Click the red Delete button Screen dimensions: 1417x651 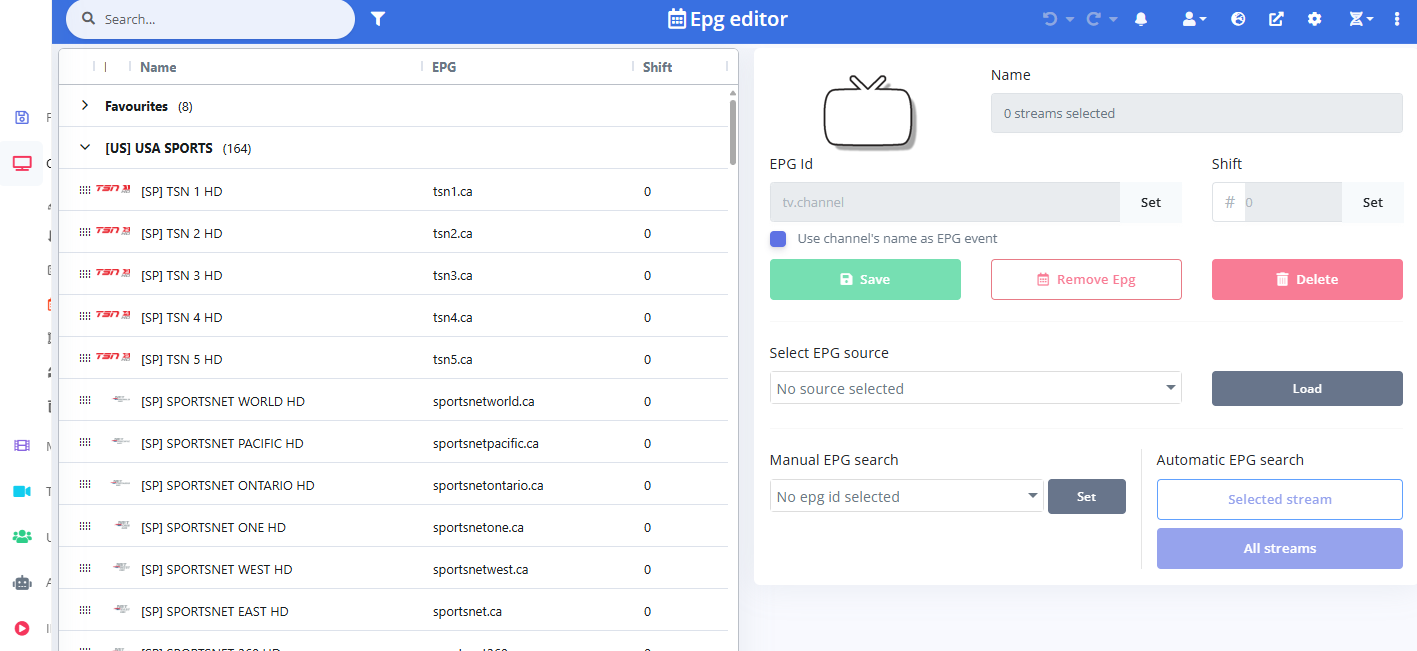tap(1307, 279)
